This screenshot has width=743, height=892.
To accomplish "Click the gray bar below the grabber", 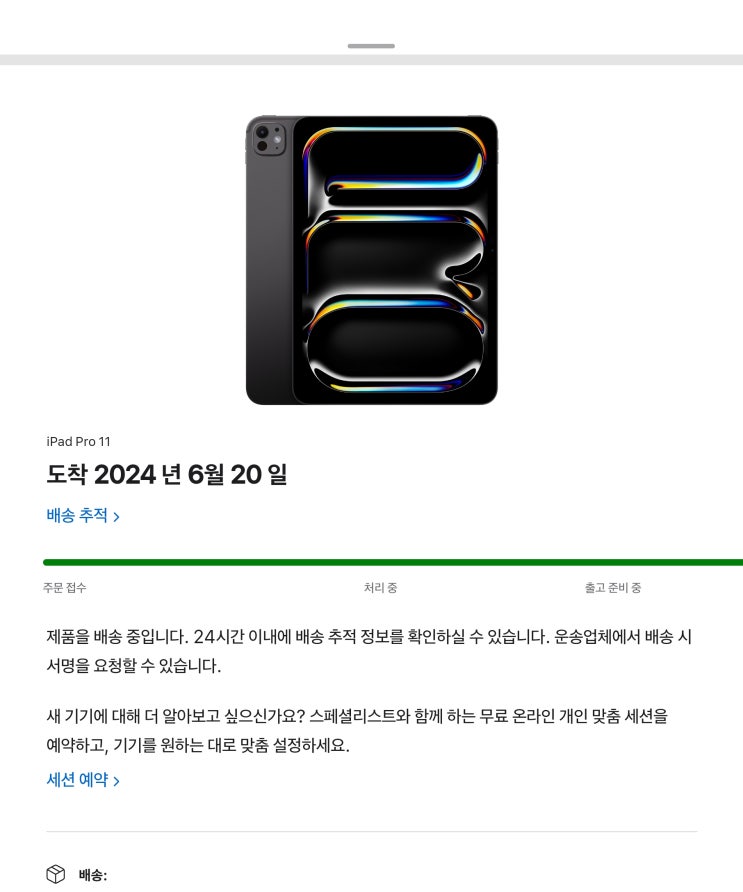I will tap(372, 60).
